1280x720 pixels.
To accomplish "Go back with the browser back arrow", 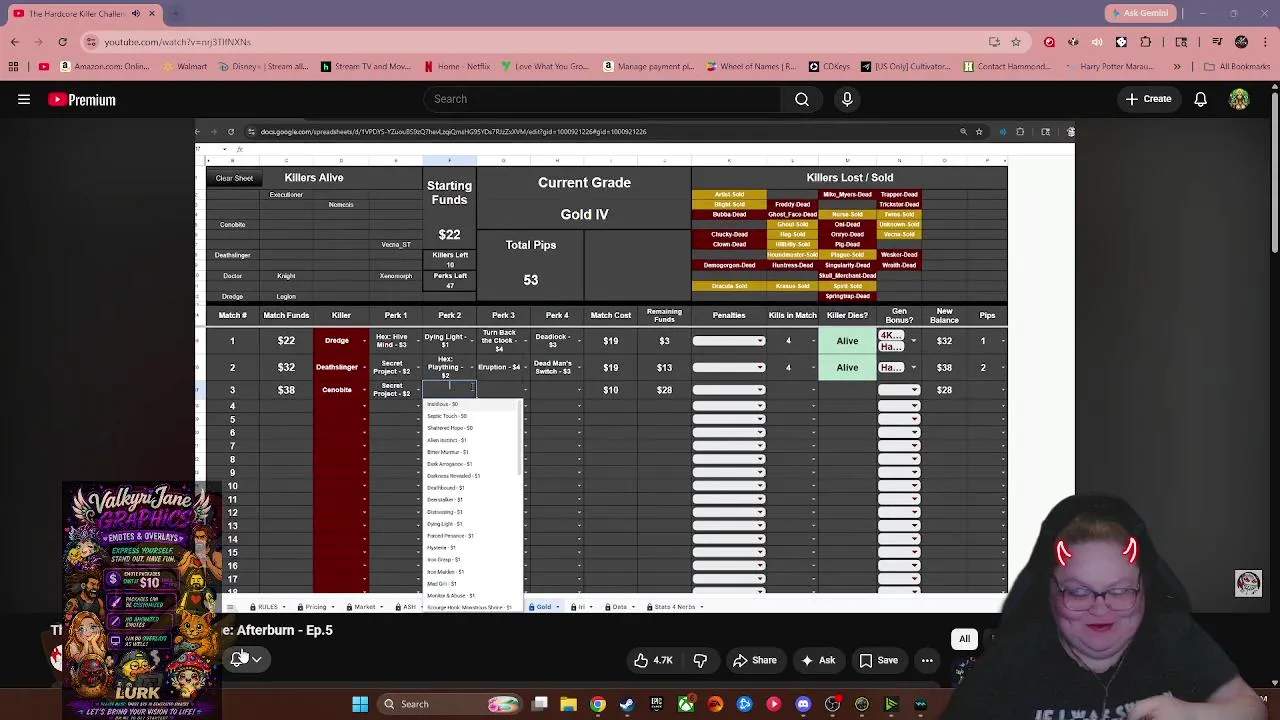I will pos(14,42).
